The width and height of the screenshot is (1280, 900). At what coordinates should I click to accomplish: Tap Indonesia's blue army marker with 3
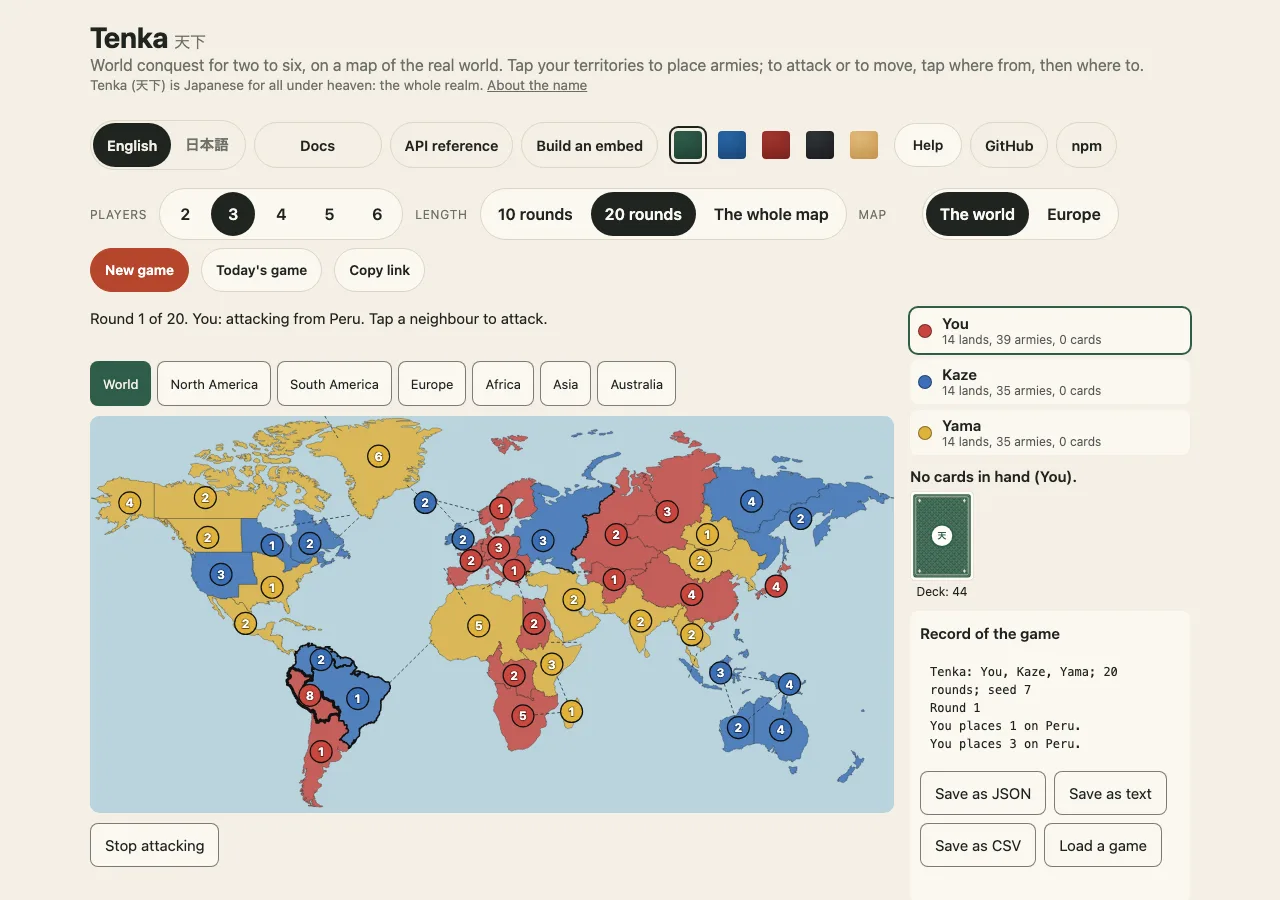click(720, 672)
